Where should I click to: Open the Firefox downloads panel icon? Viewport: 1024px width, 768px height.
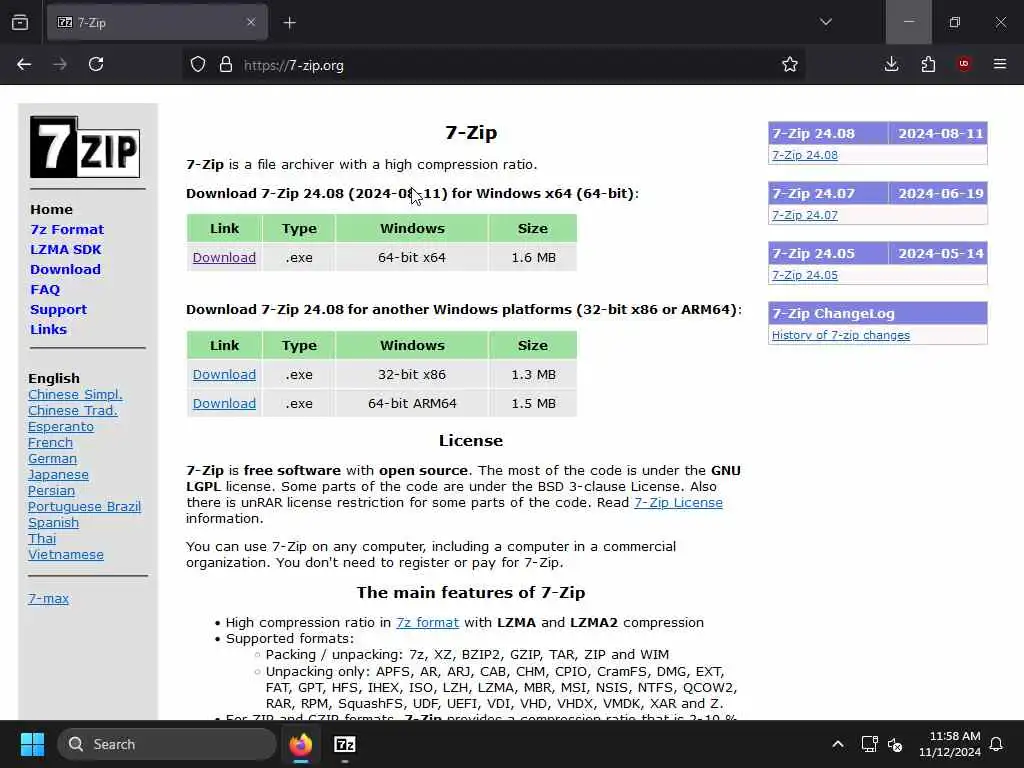point(891,64)
